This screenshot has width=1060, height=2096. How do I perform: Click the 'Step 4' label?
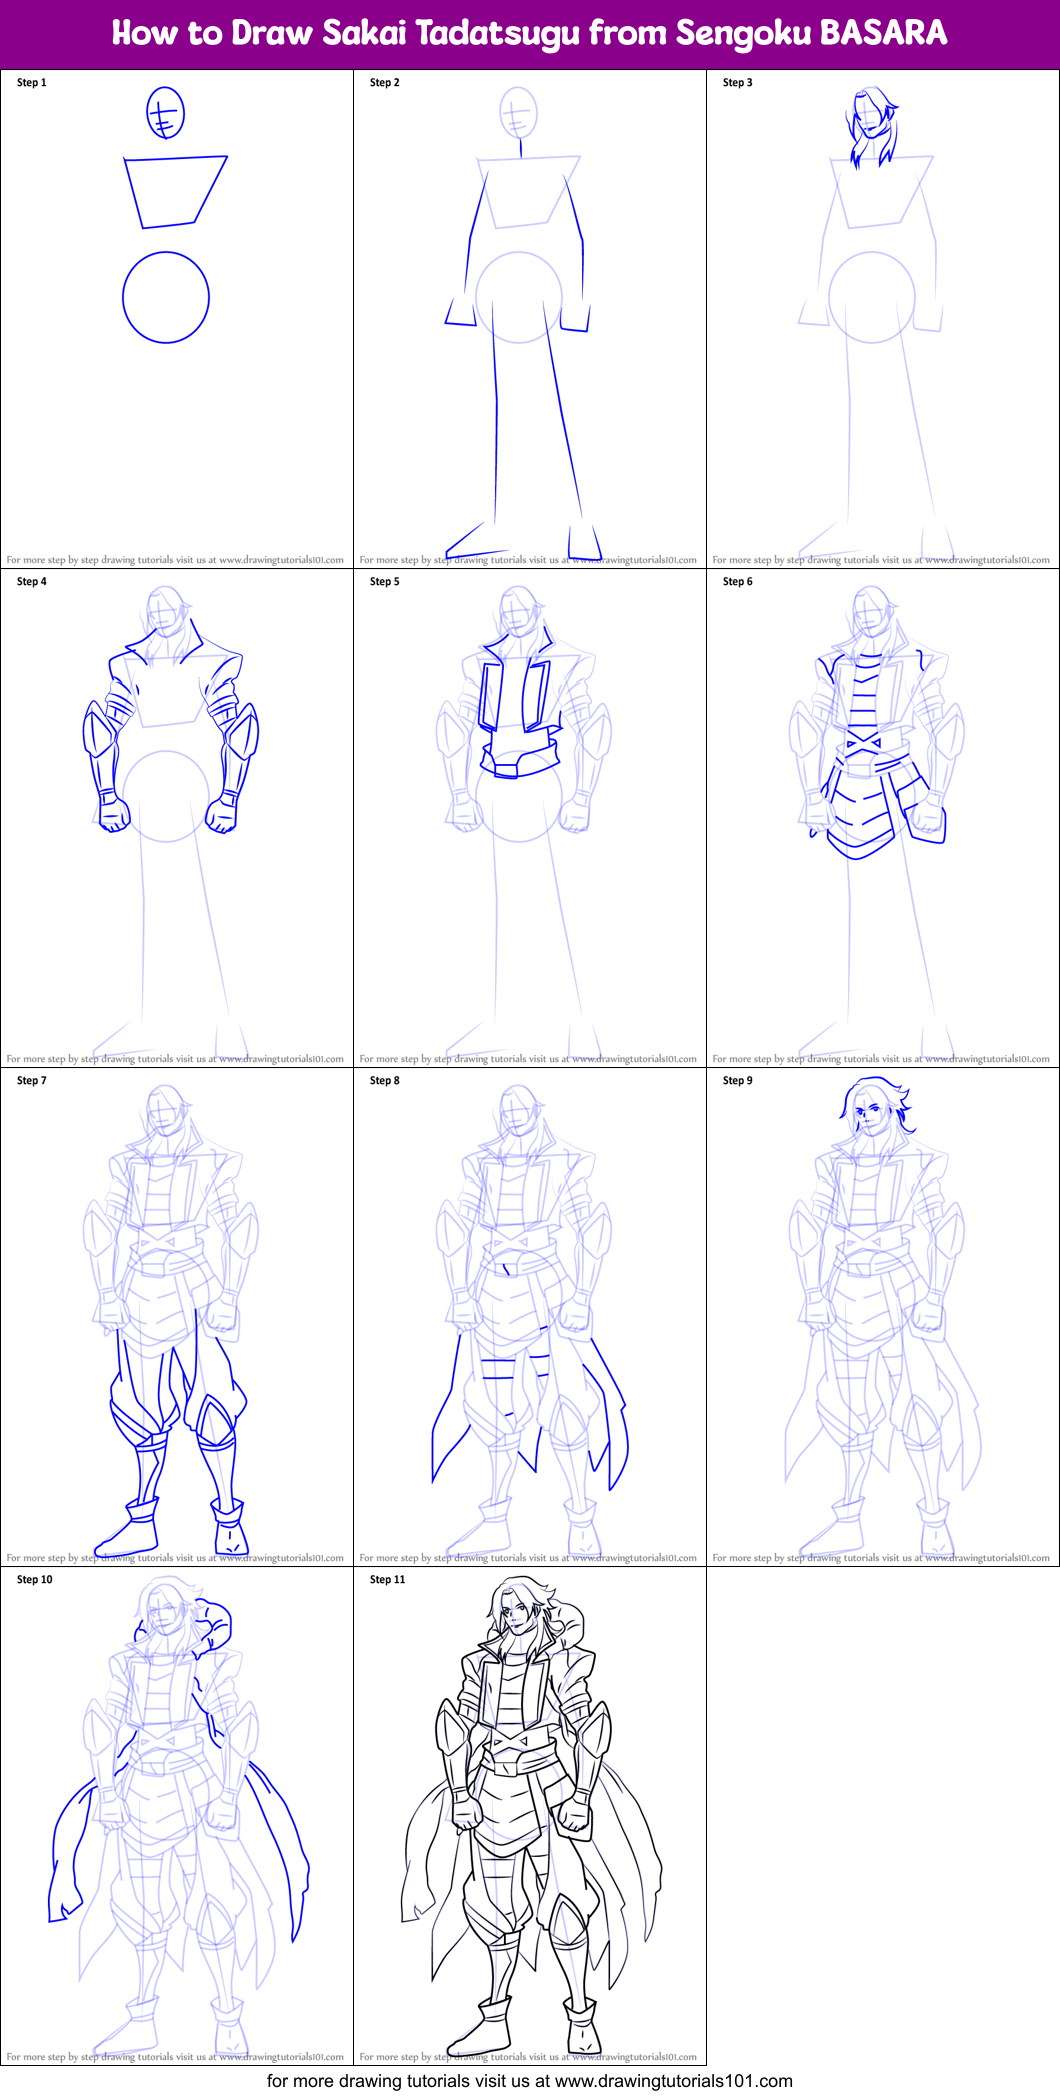32,582
